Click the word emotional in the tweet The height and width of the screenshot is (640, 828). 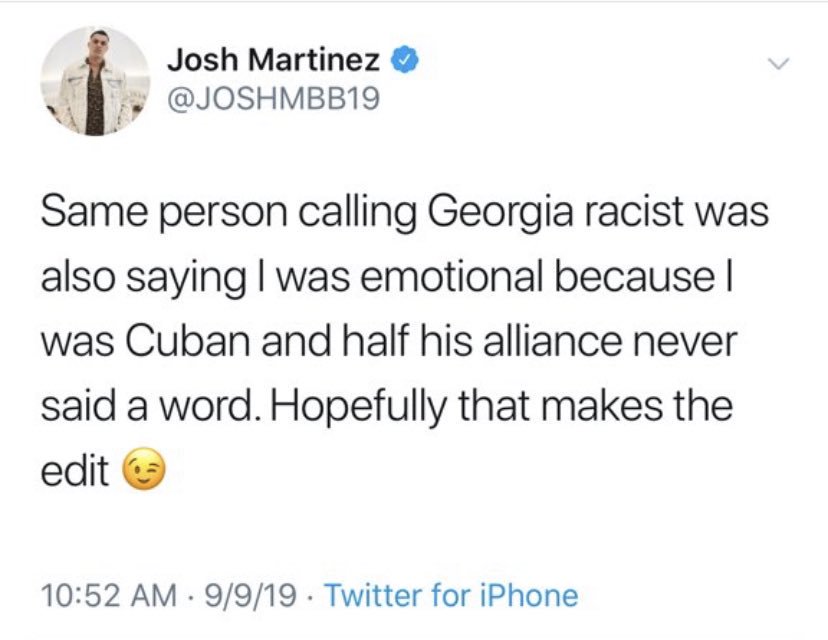click(x=451, y=277)
